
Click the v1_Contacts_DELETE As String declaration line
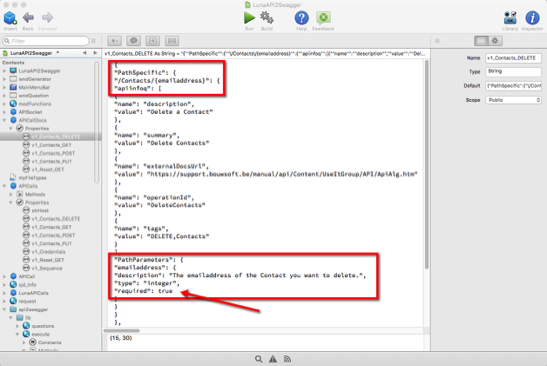click(x=265, y=53)
